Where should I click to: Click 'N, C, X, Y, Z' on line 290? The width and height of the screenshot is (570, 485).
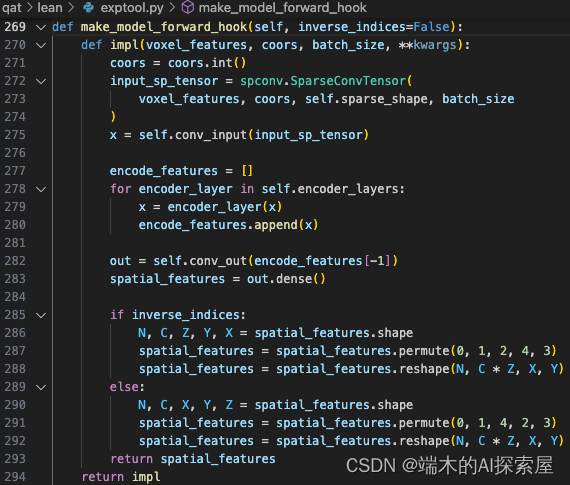(185, 405)
